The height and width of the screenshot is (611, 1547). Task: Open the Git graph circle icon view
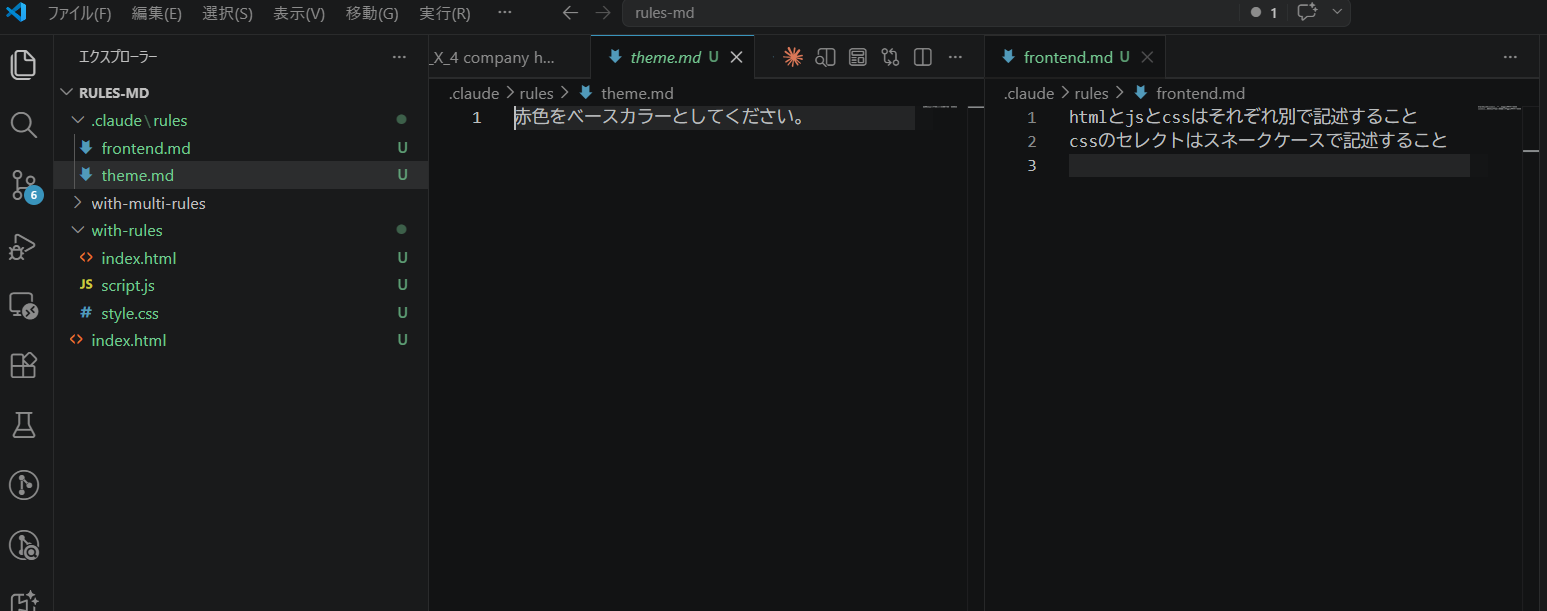tap(23, 486)
